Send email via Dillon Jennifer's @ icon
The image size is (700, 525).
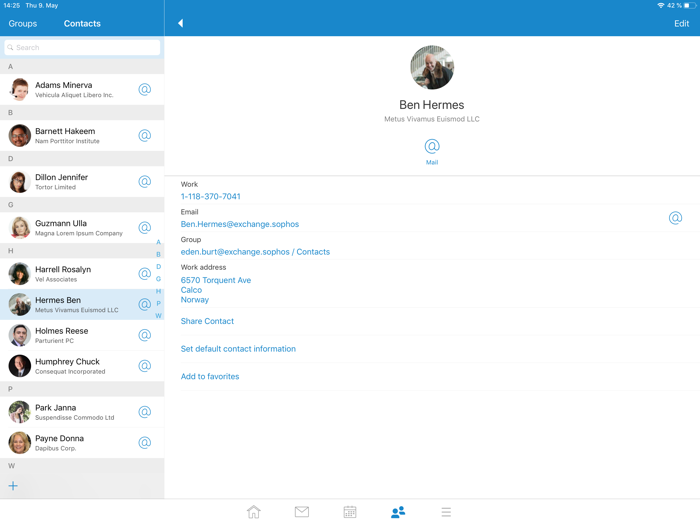[x=144, y=181]
